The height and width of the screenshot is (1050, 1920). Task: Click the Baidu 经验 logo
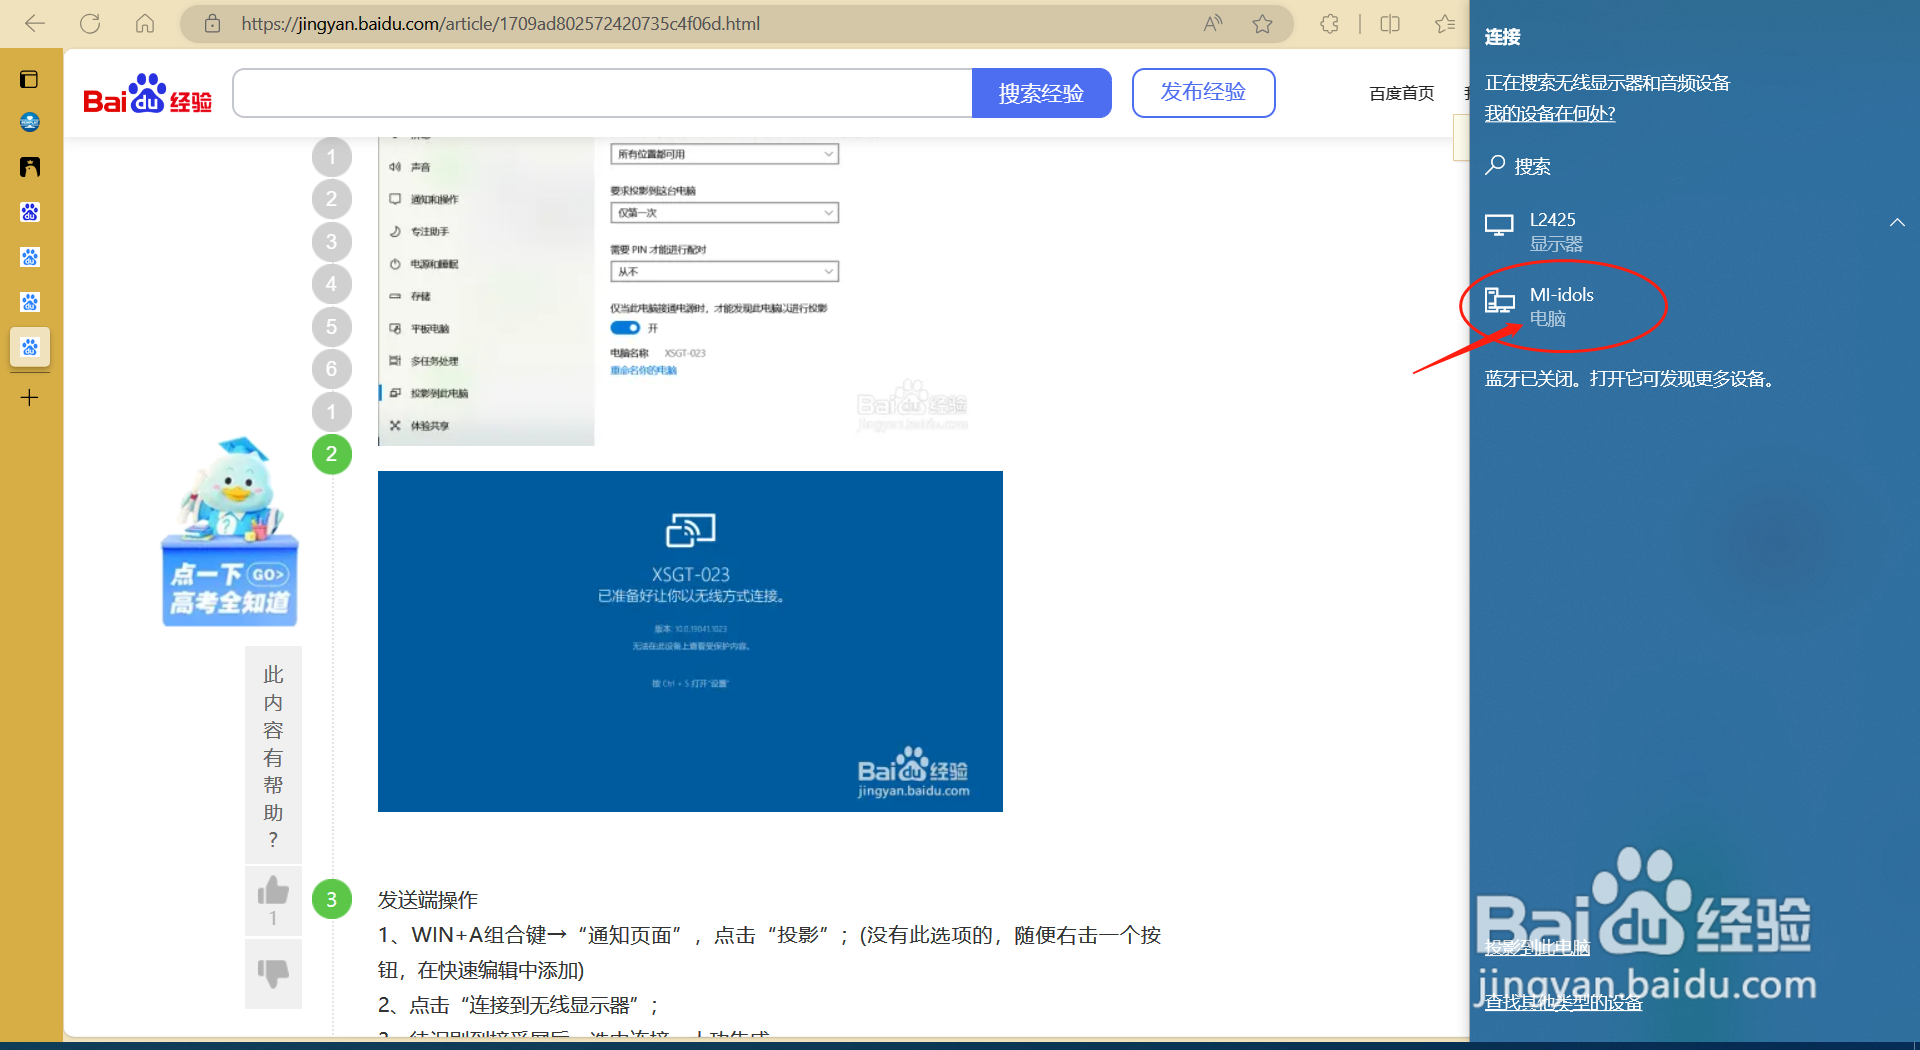[x=148, y=94]
